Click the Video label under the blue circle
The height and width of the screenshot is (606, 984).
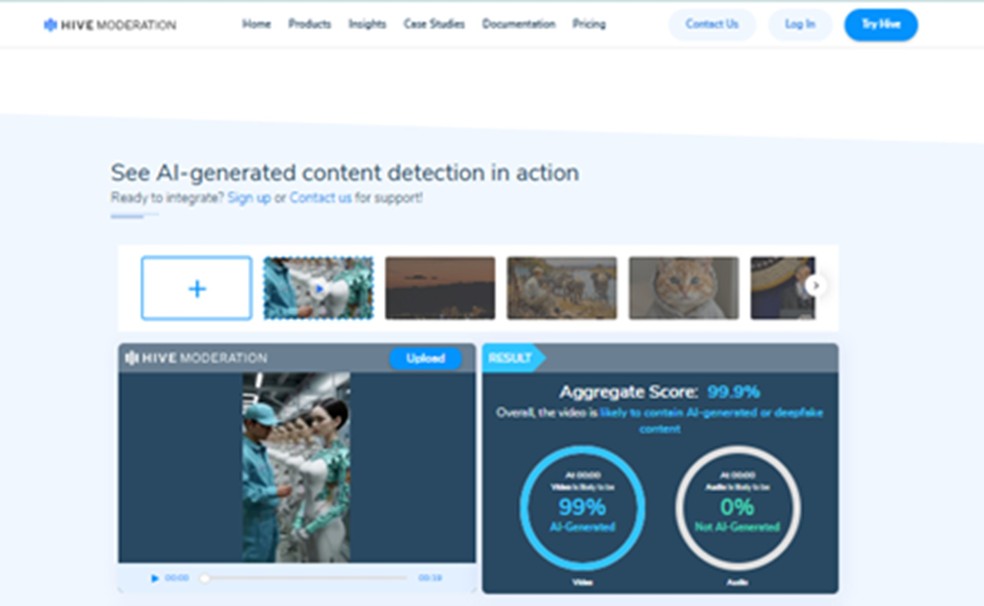click(x=582, y=582)
